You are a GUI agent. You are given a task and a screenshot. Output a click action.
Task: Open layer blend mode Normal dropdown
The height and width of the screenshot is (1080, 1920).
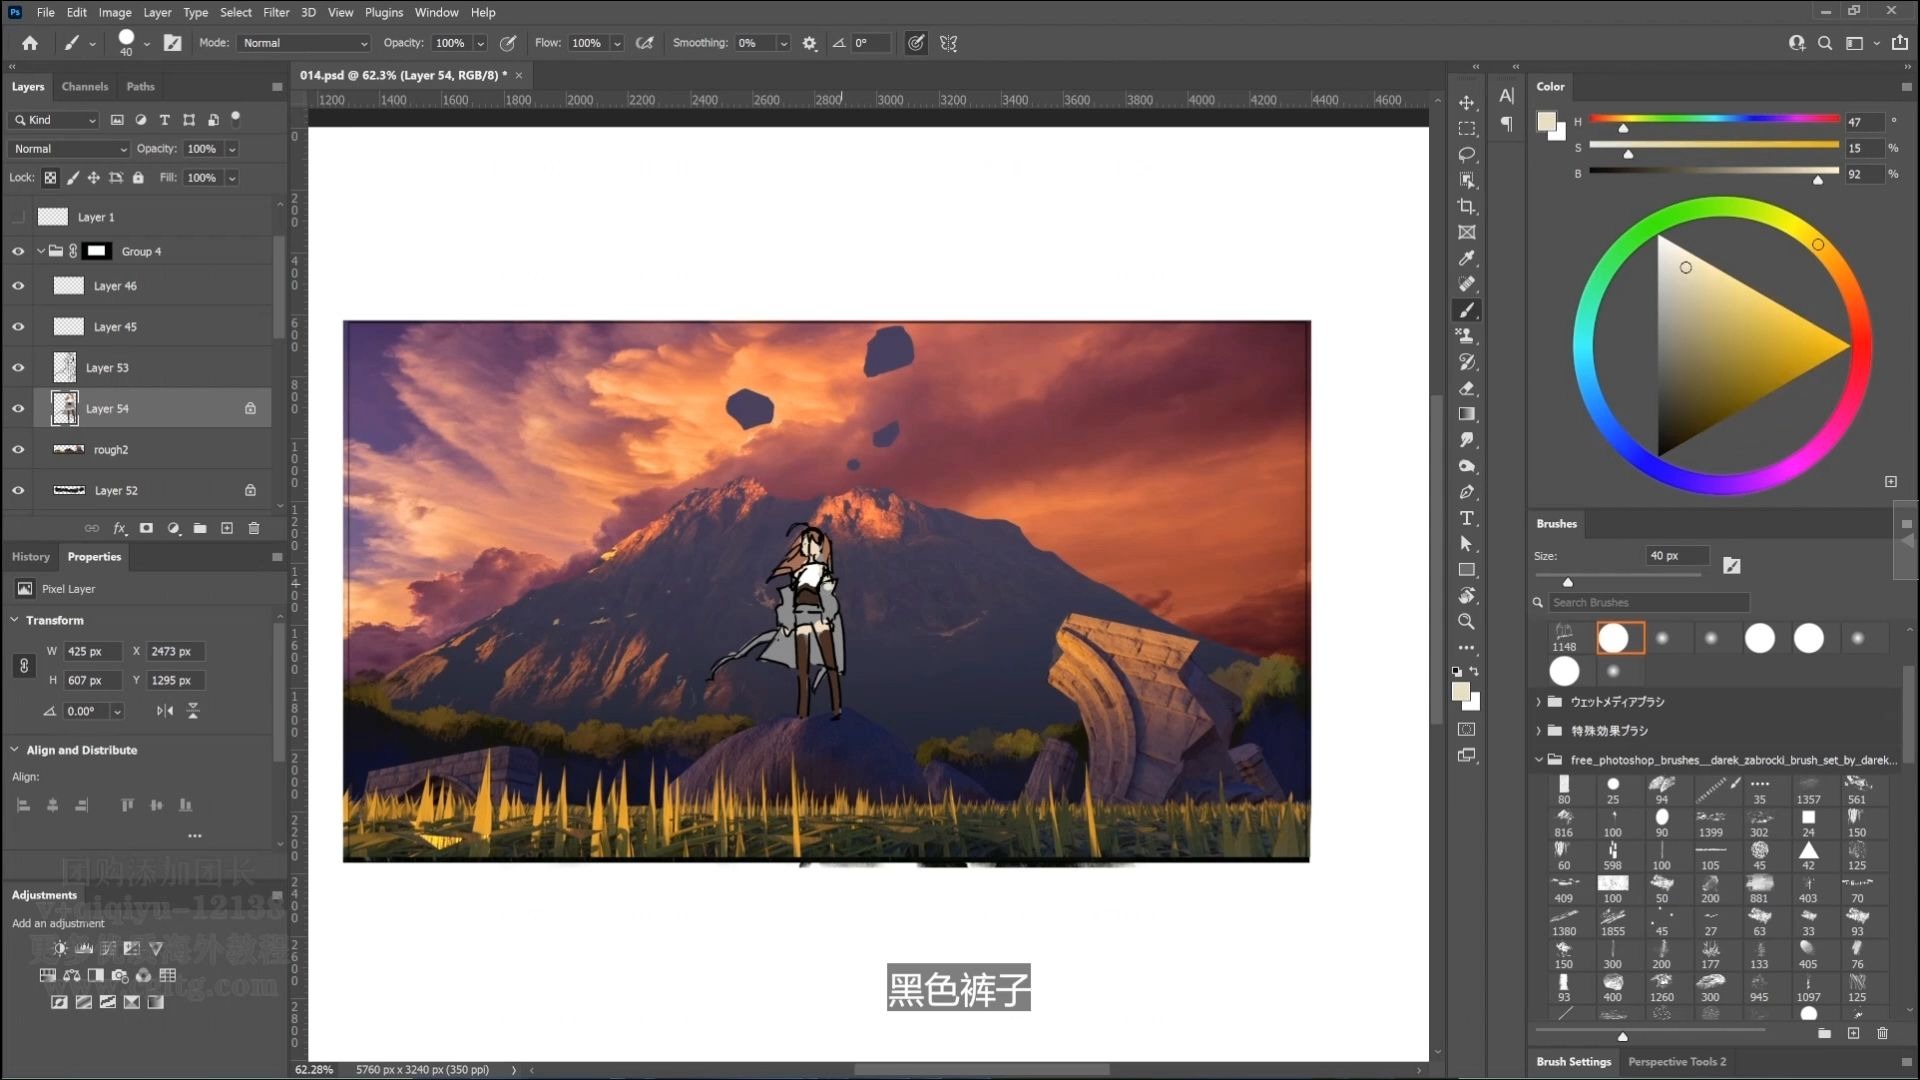click(x=69, y=149)
